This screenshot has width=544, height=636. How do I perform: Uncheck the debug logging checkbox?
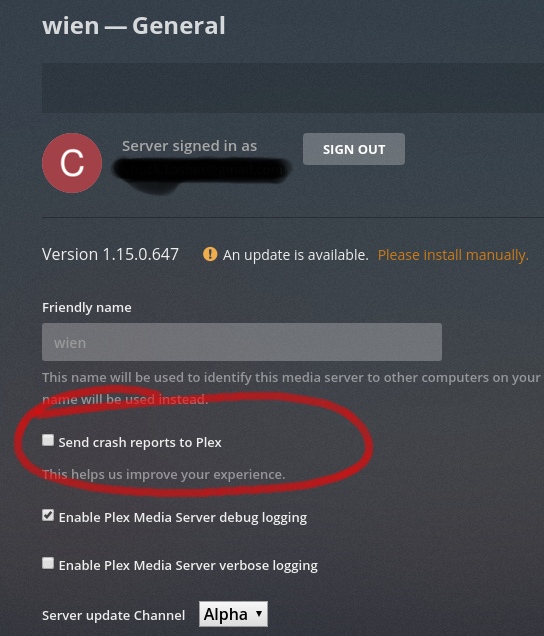[48, 516]
